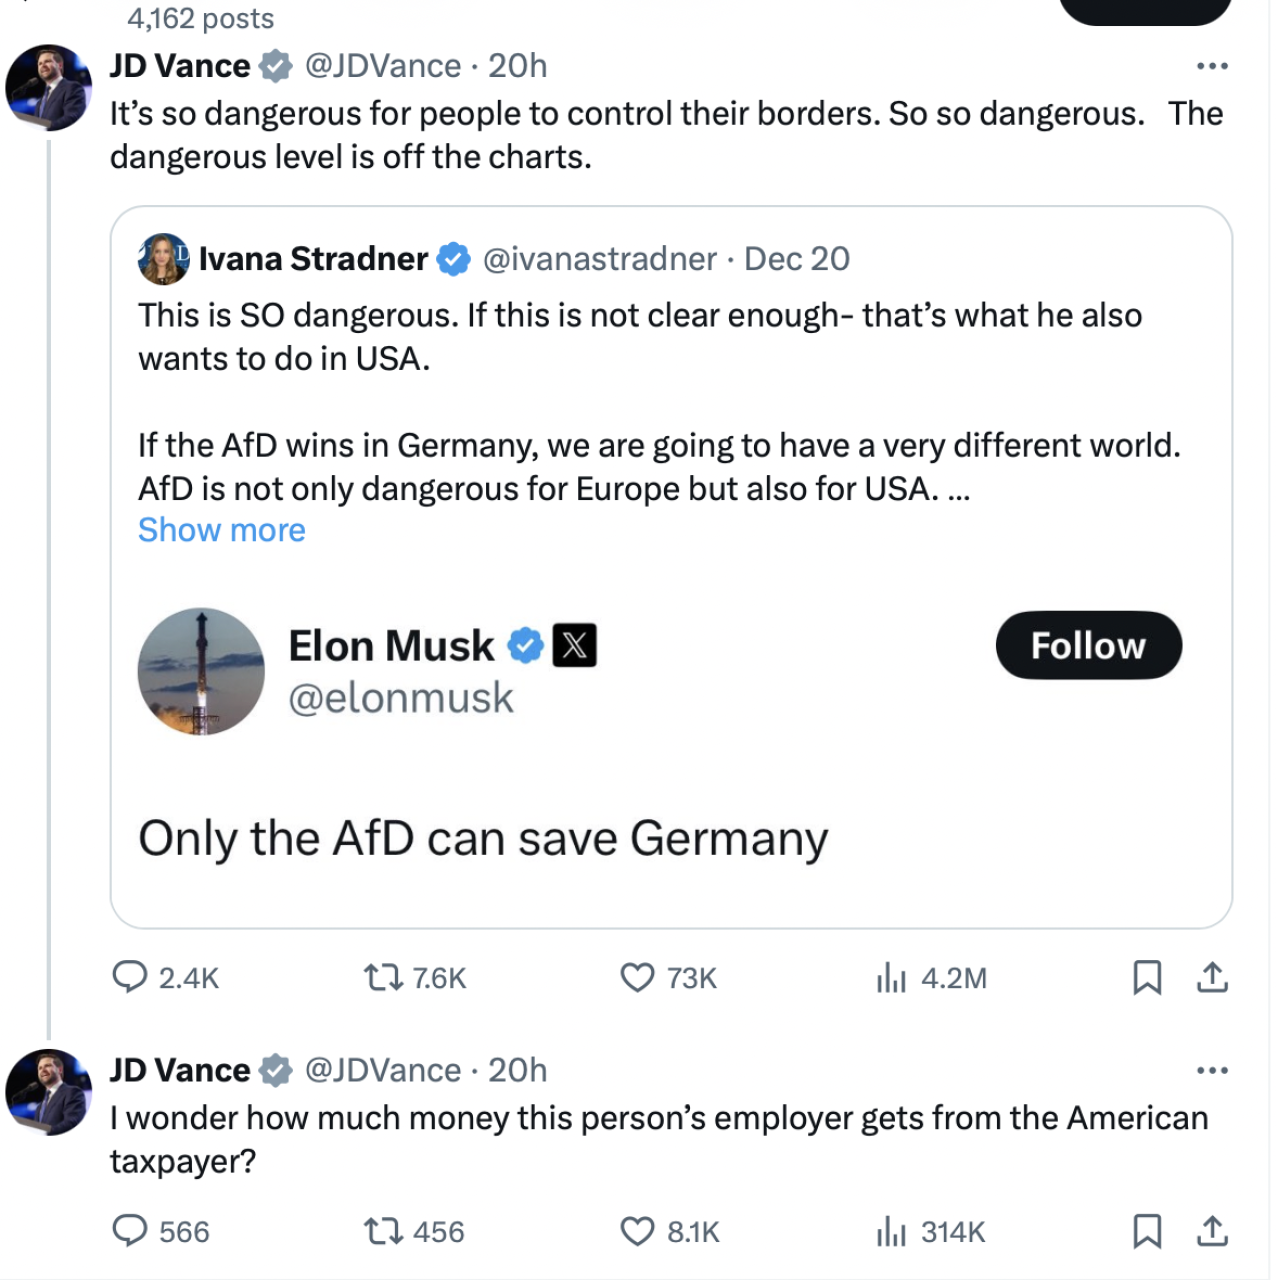The image size is (1276, 1280).
Task: Open more options for second post
Action: [1212, 1071]
